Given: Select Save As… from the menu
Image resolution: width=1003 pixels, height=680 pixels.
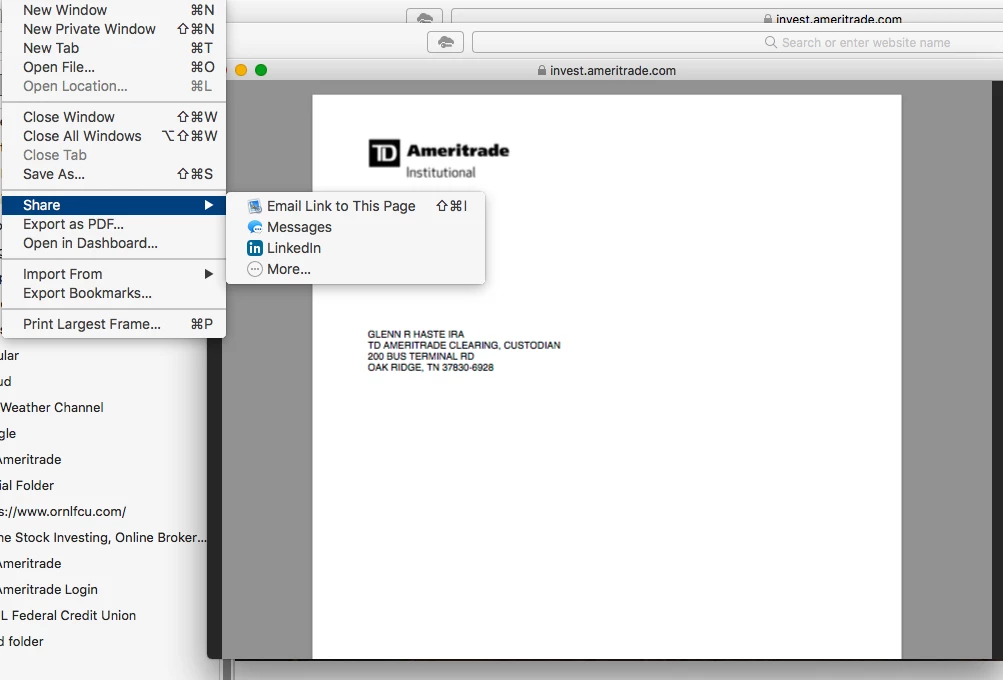Looking at the screenshot, I should coord(114,174).
